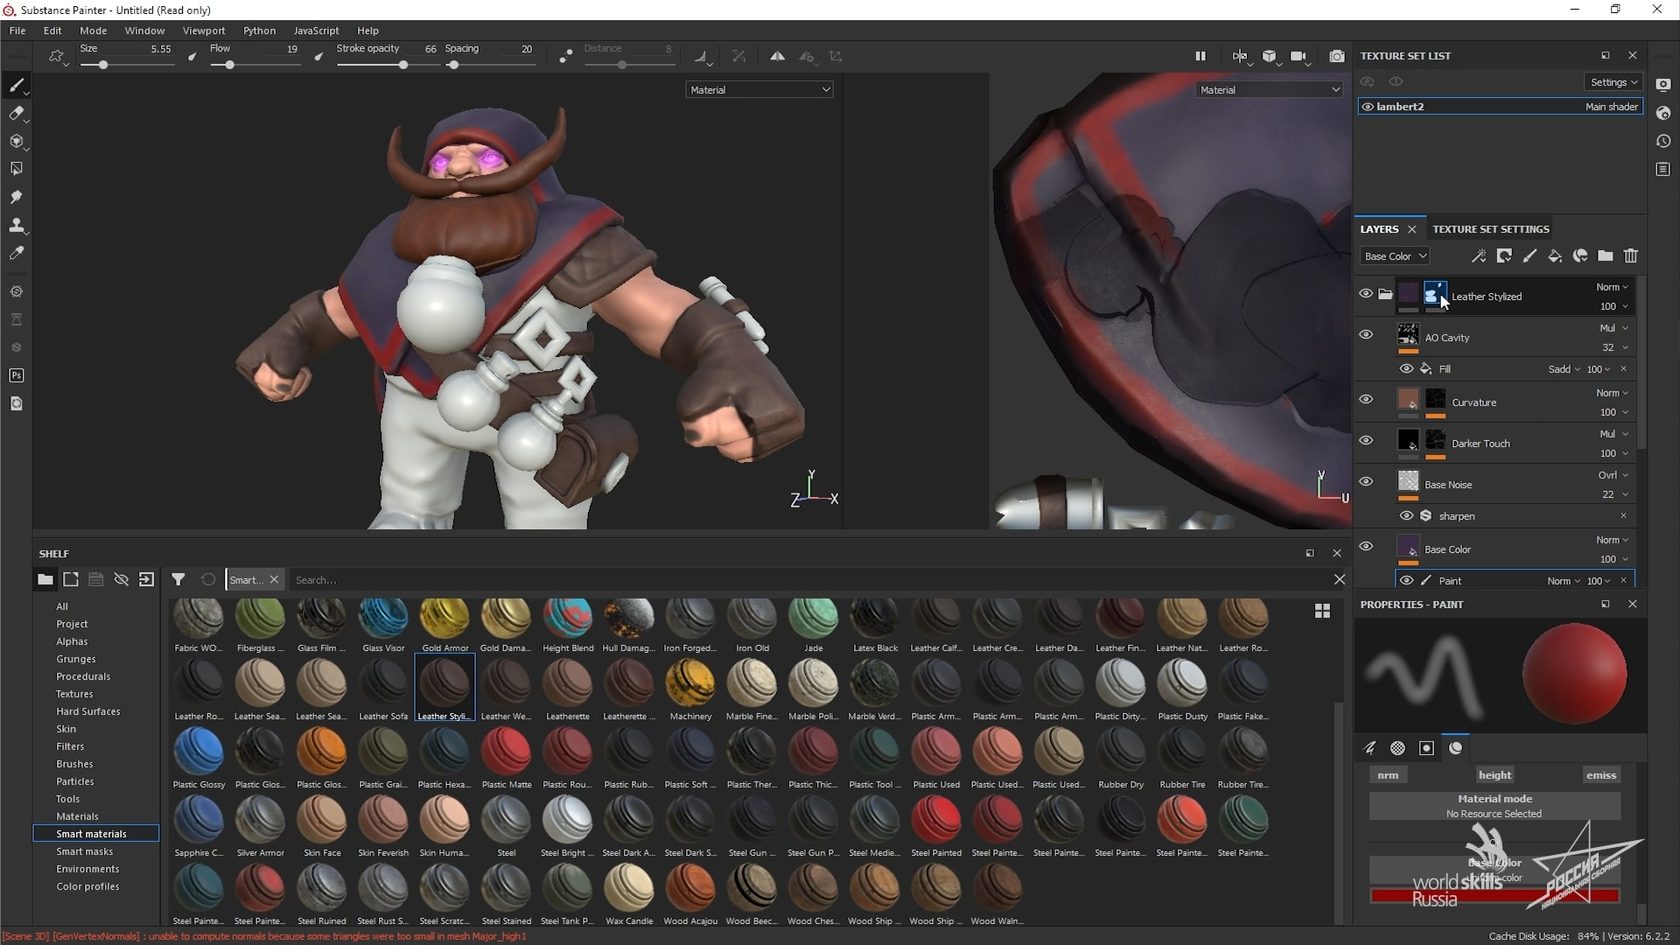Open the camera settings video icon
Viewport: 1680px width, 945px height.
click(1299, 56)
